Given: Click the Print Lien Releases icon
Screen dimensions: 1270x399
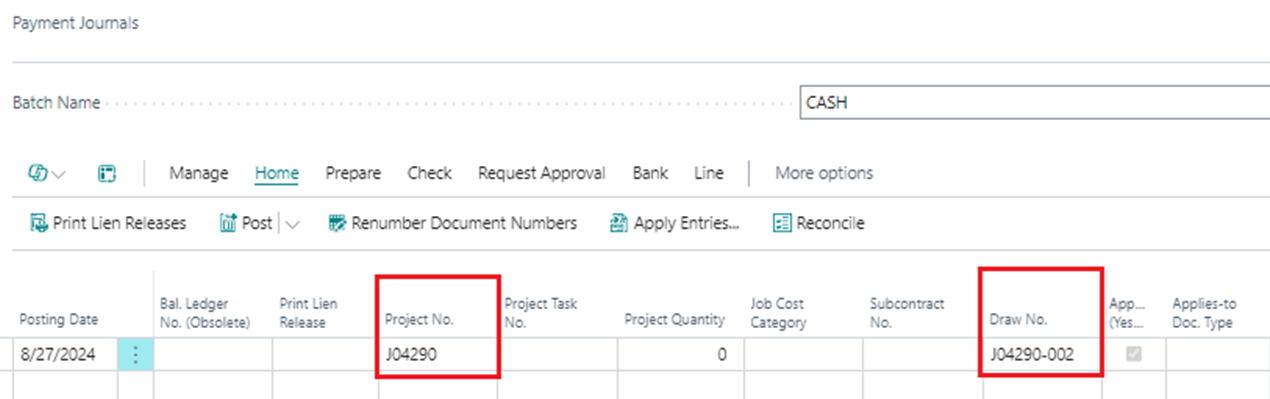Looking at the screenshot, I should click(39, 223).
